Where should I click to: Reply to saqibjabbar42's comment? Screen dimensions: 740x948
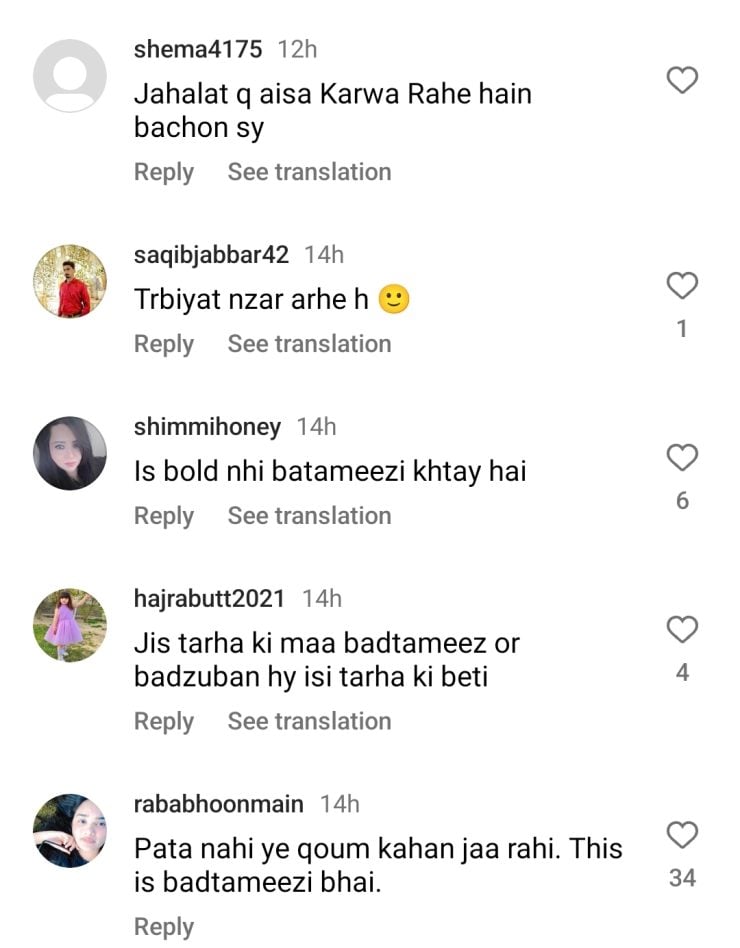pyautogui.click(x=164, y=344)
